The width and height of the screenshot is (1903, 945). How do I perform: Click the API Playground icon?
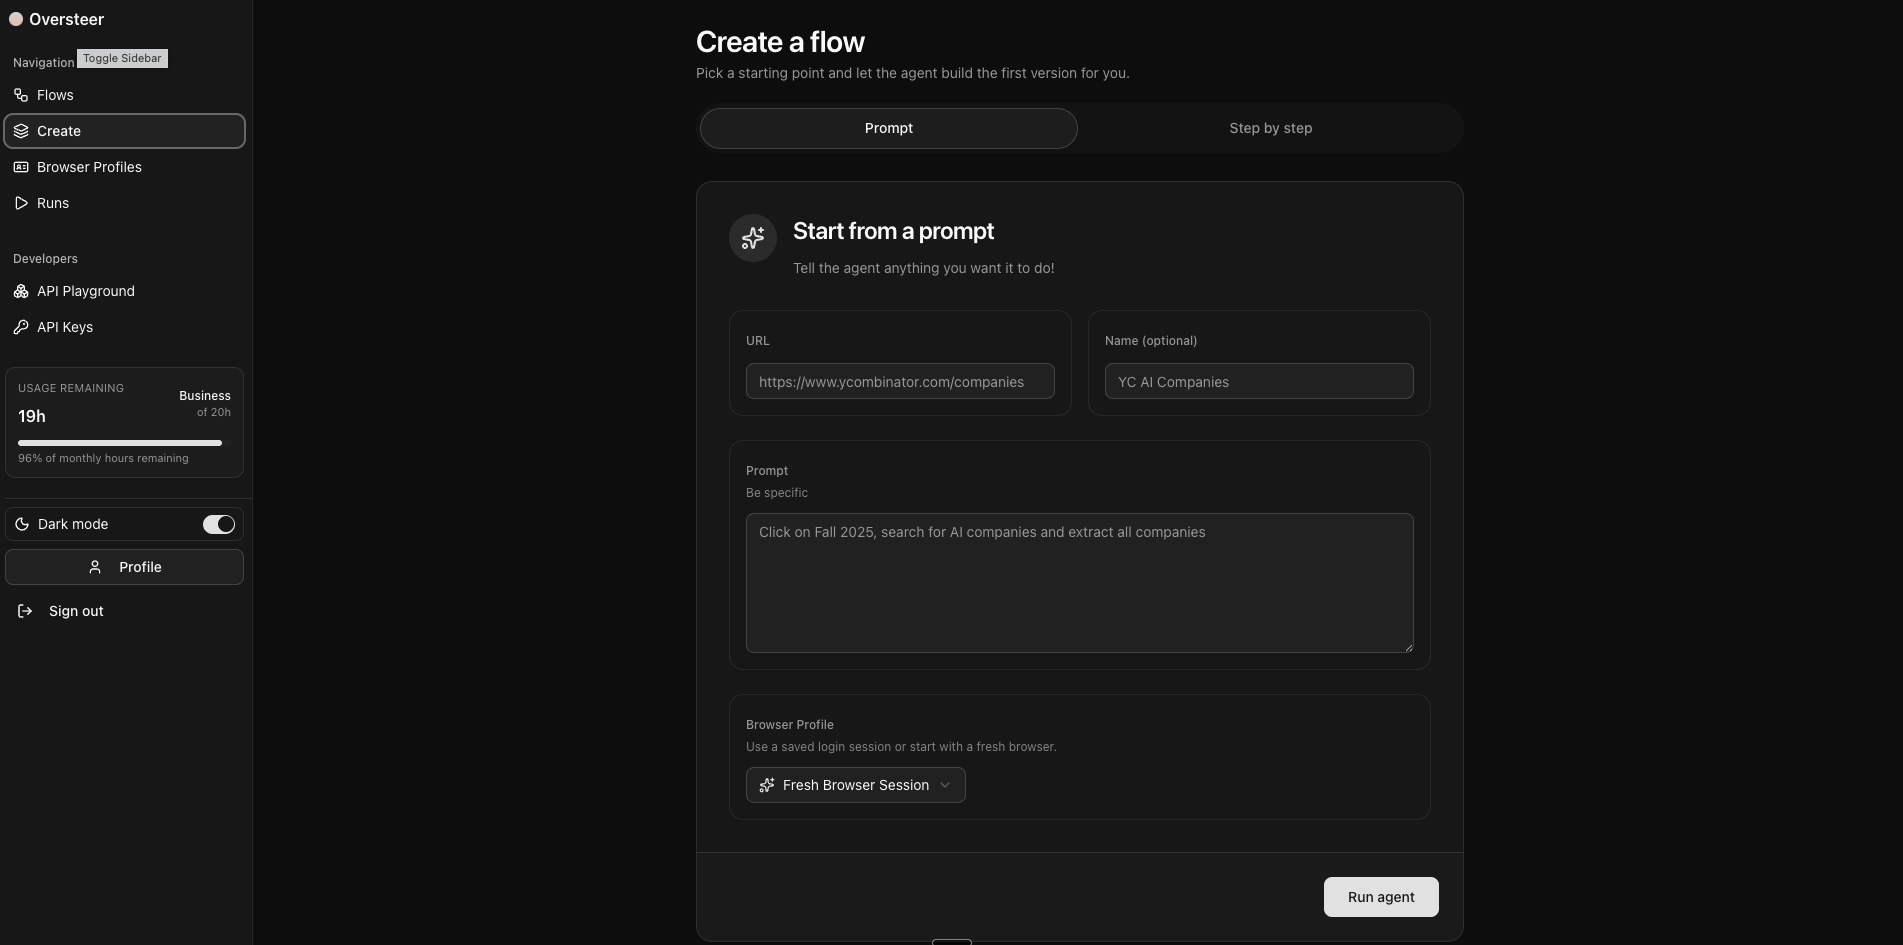click(x=20, y=291)
